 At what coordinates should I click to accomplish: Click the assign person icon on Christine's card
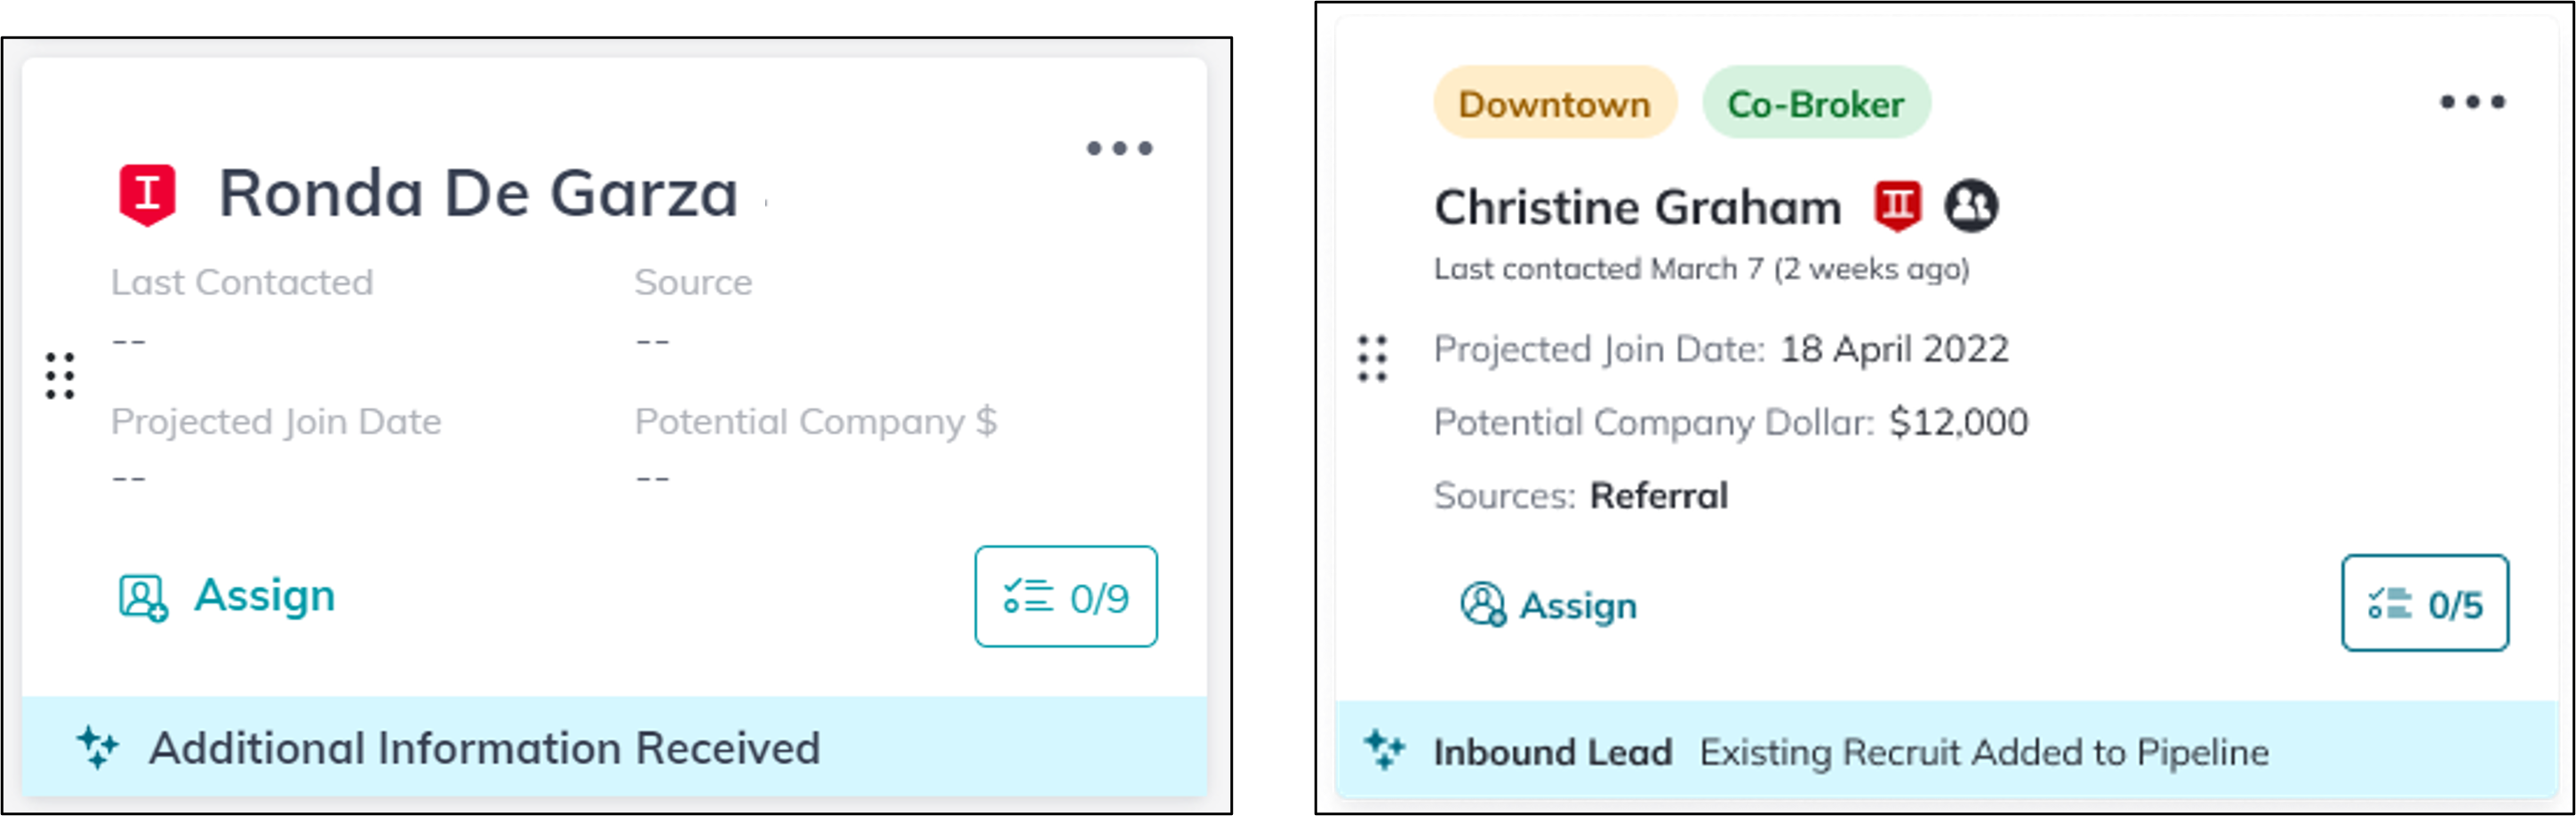tap(1482, 605)
